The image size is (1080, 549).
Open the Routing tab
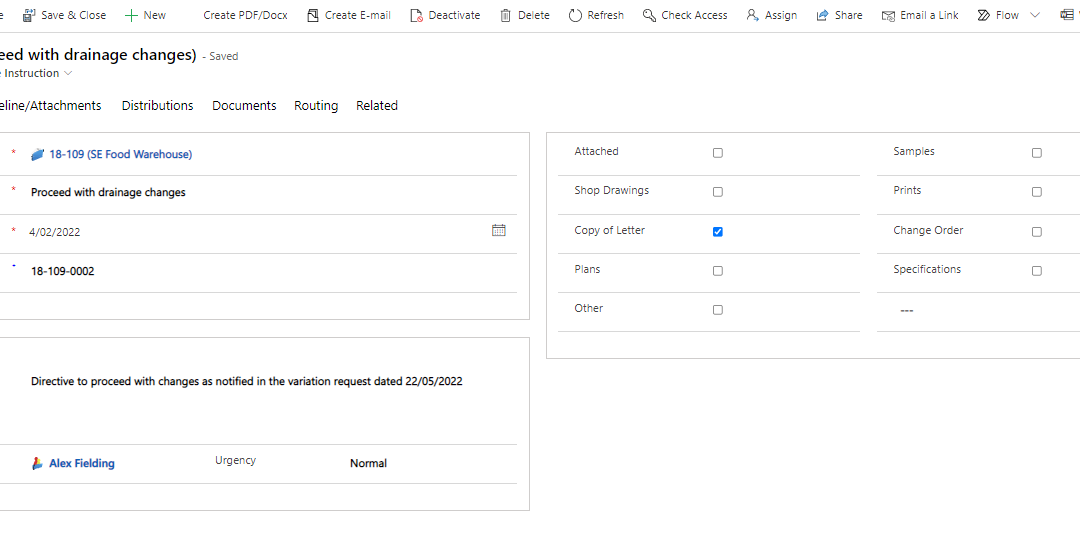click(x=316, y=105)
